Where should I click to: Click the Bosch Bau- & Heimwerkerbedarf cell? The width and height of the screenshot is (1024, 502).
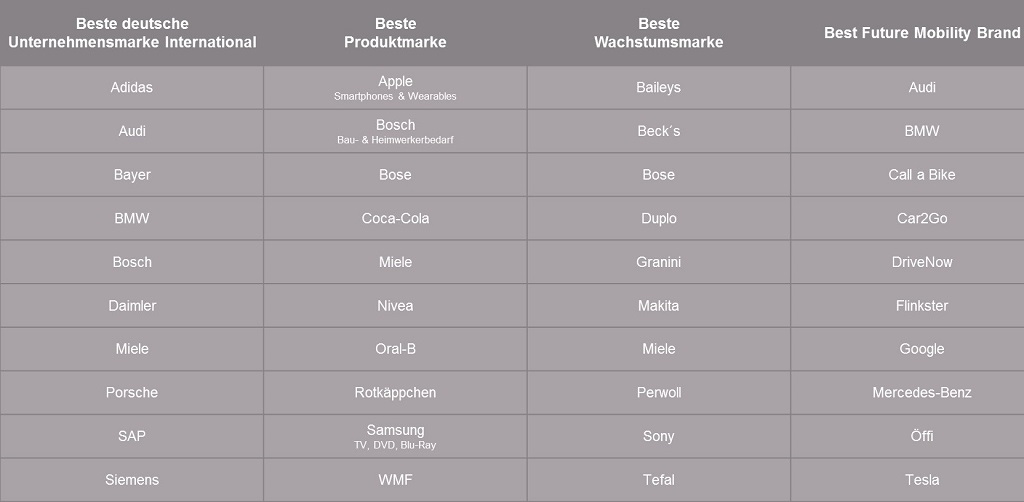tap(395, 131)
